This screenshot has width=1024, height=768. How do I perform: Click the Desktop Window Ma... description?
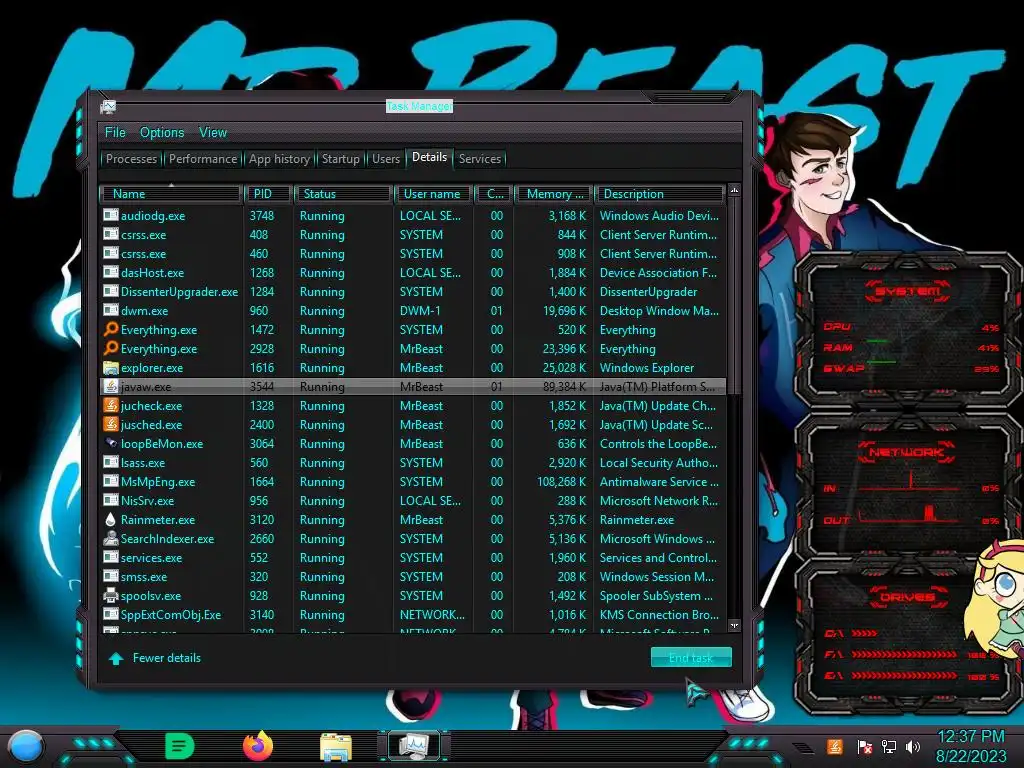click(x=659, y=310)
